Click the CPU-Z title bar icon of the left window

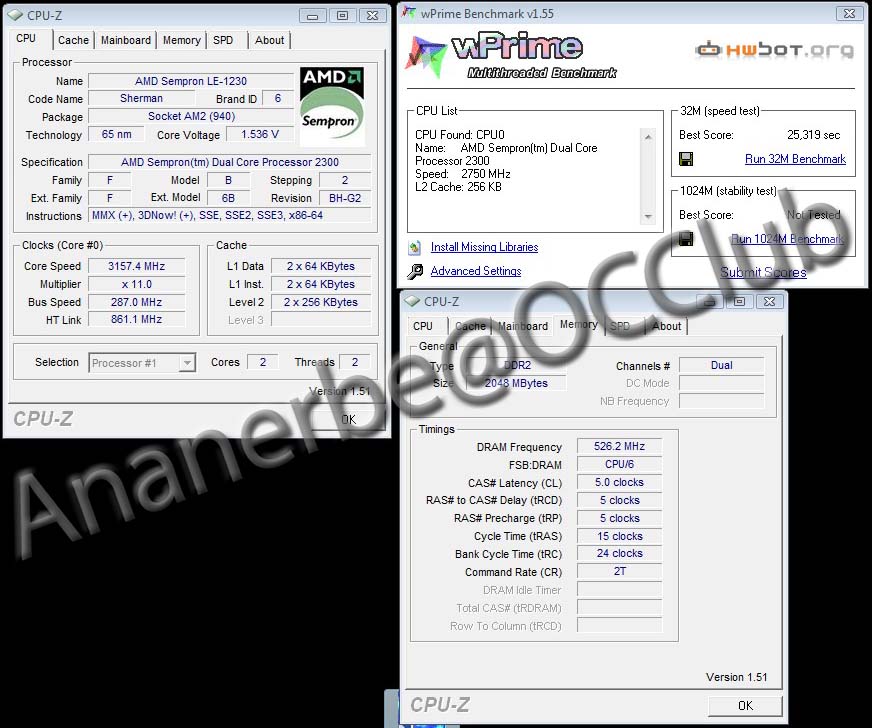pyautogui.click(x=15, y=15)
